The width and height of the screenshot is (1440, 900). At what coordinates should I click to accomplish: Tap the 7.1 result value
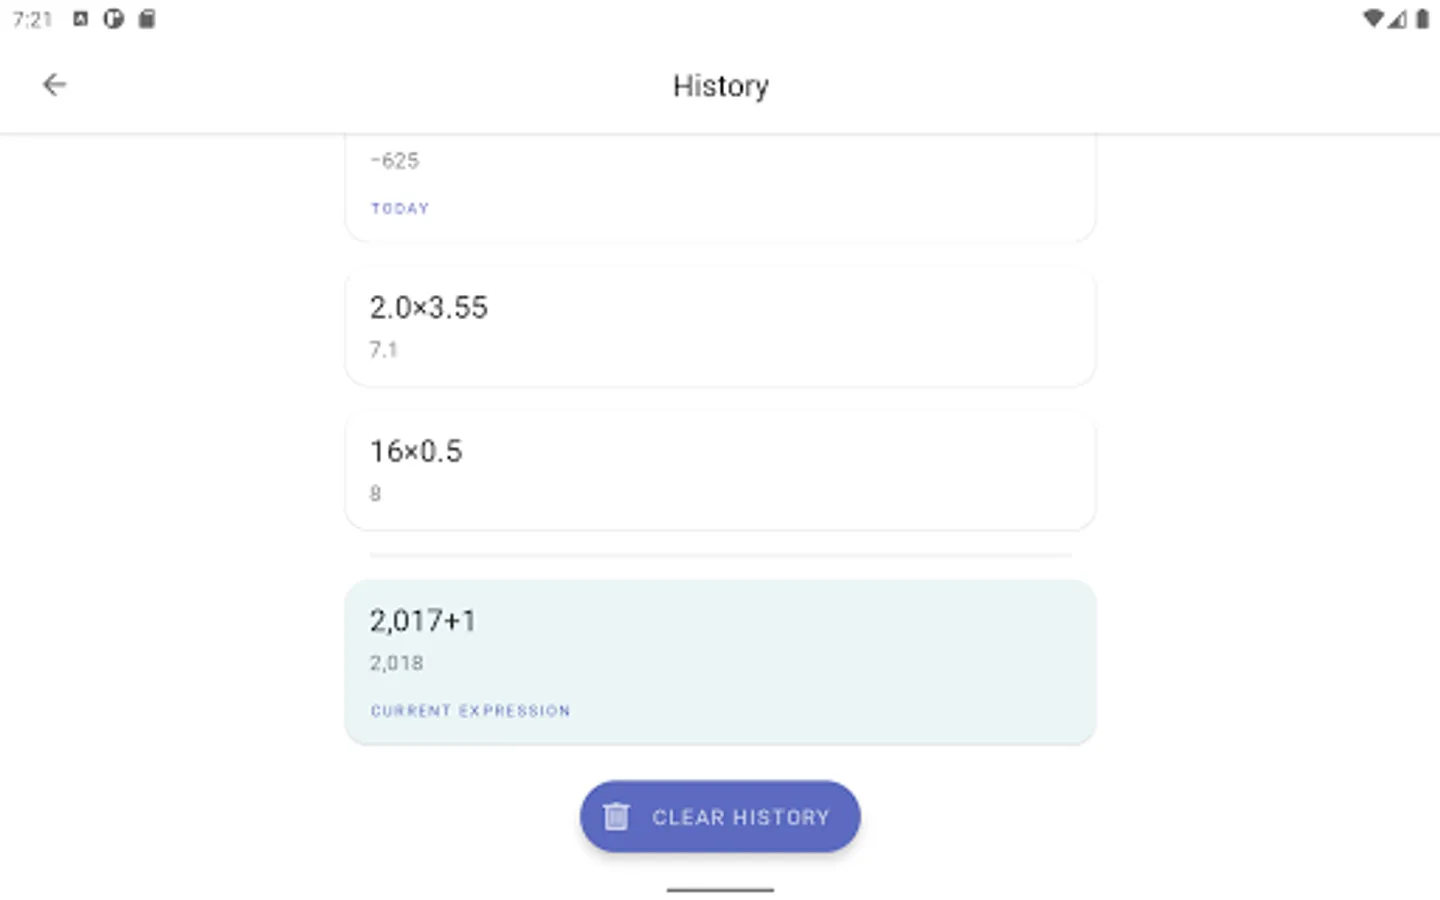[x=383, y=350]
